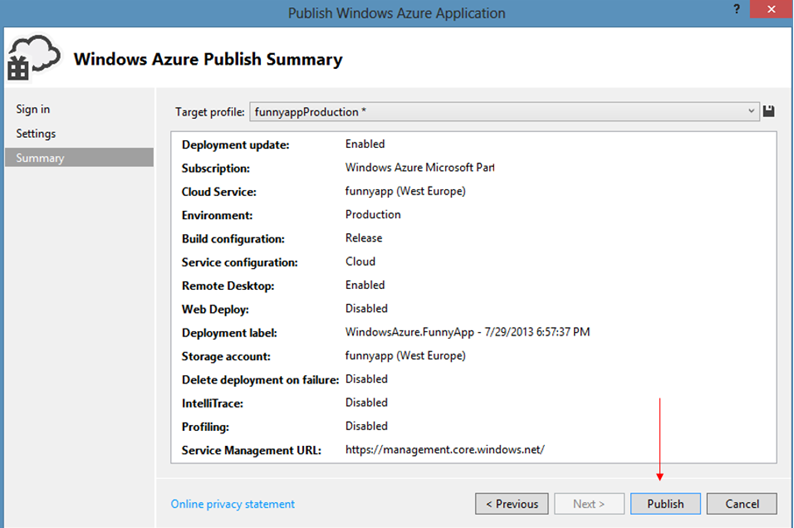Click the Web Deploy Disabled value

366,309
